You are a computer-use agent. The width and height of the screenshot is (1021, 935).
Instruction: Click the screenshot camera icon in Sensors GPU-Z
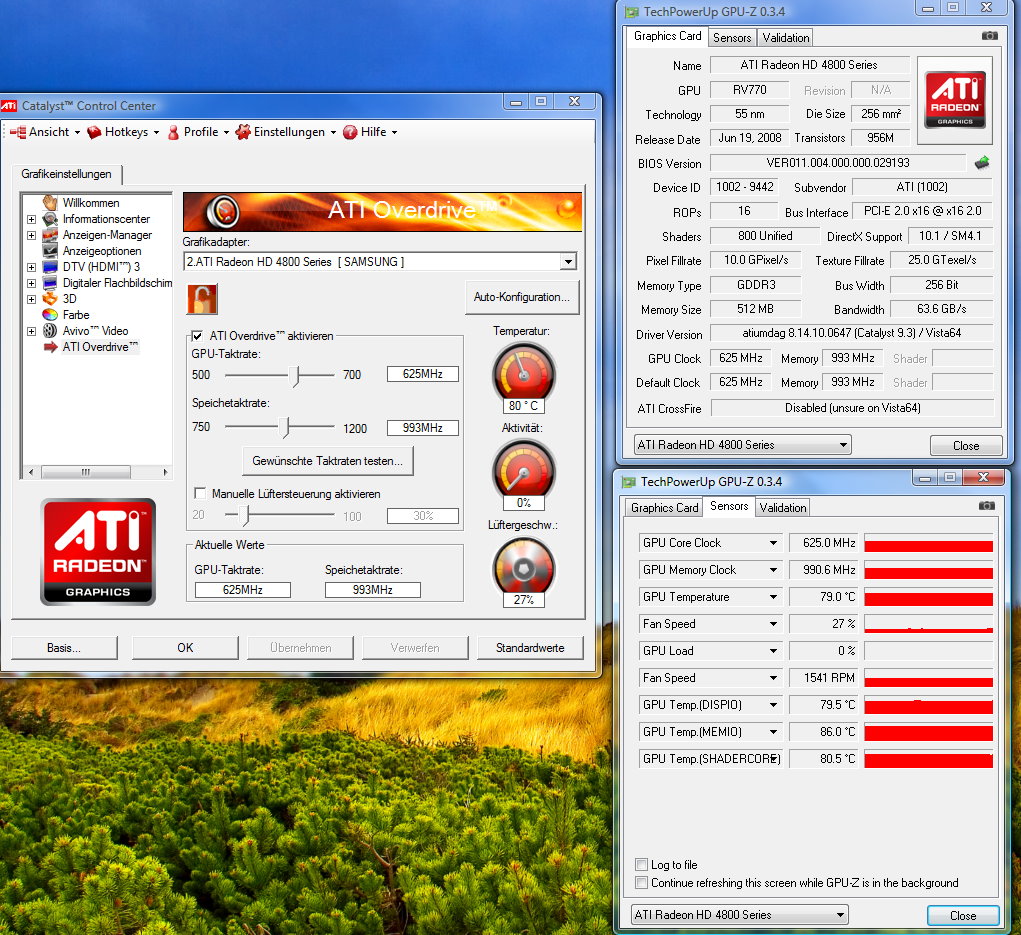pyautogui.click(x=986, y=506)
